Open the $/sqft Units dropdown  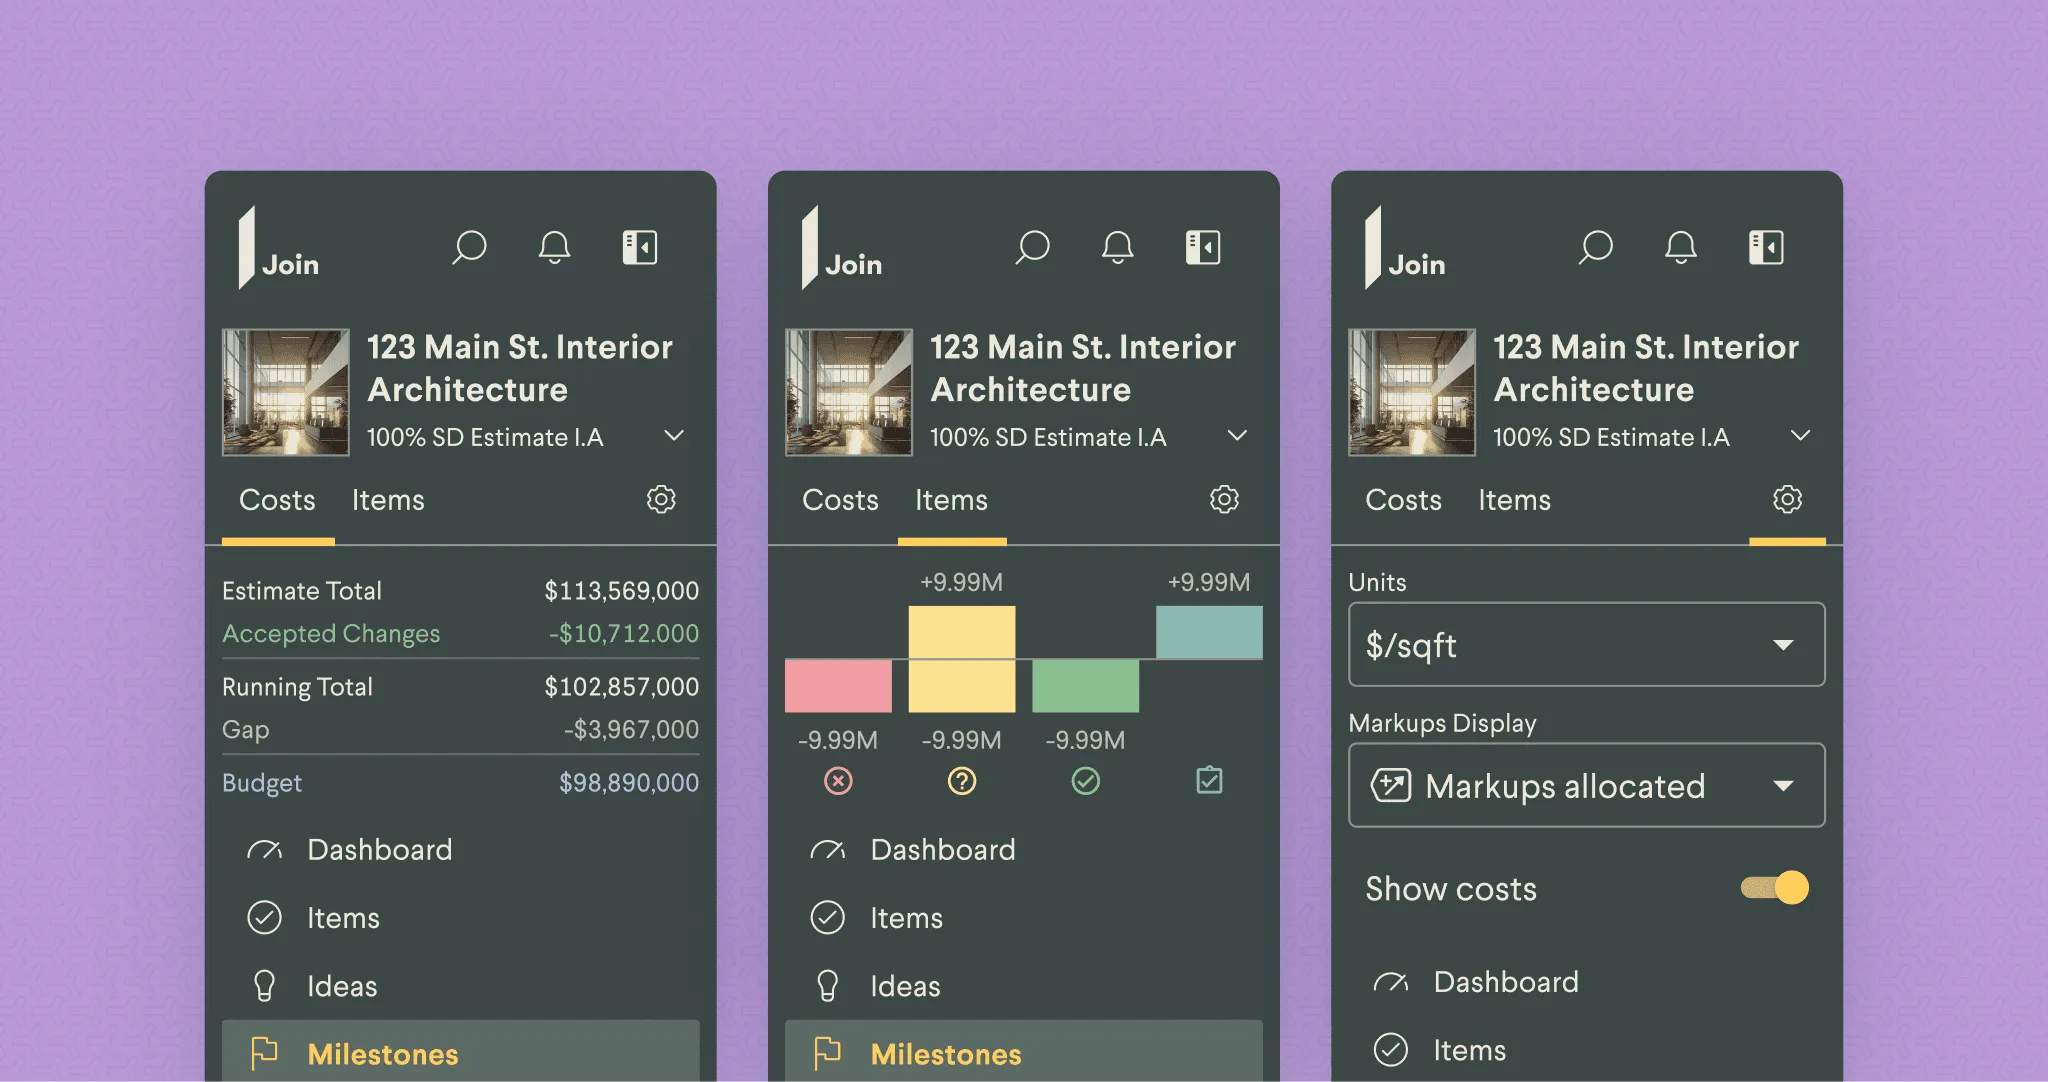point(1587,645)
